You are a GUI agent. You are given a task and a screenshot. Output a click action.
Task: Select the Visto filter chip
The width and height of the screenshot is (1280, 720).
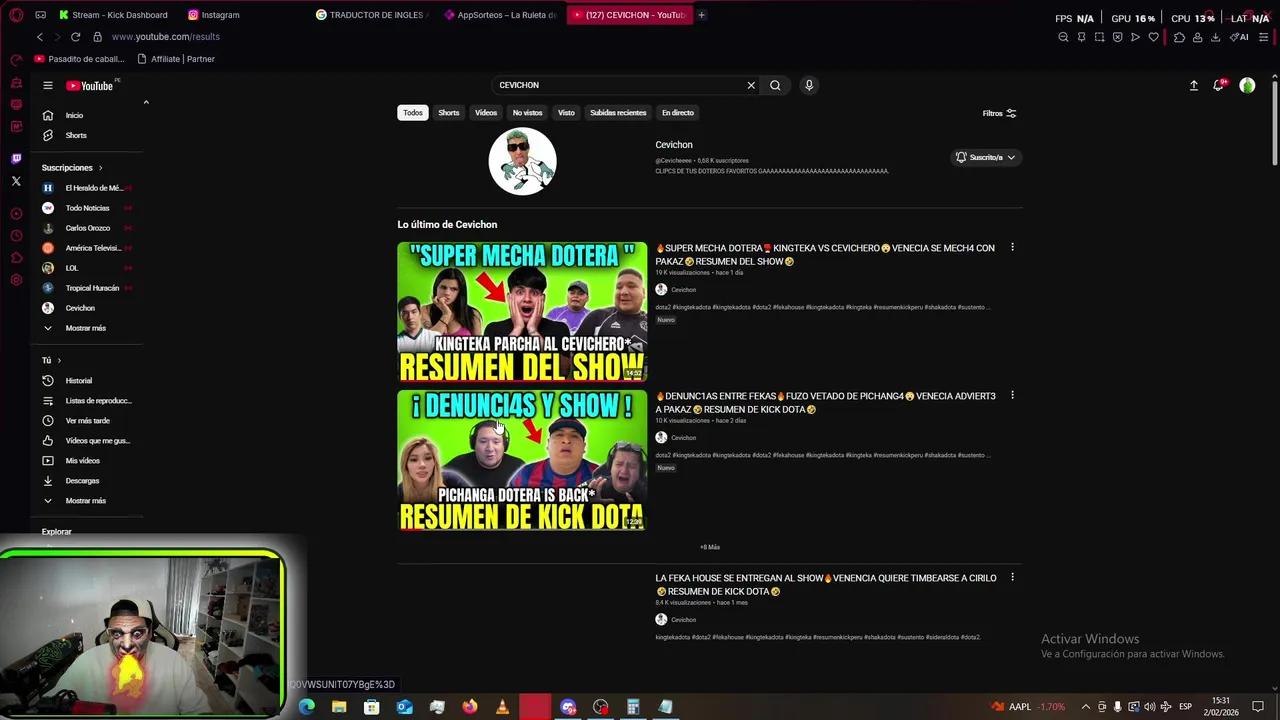[x=566, y=113]
